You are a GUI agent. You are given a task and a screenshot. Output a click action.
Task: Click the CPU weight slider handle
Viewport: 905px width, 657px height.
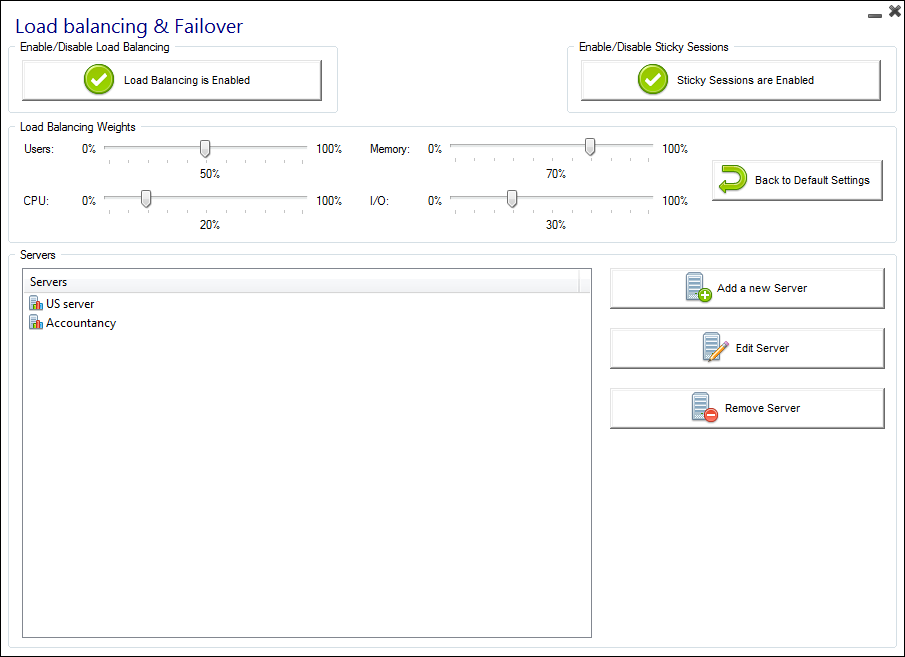146,200
